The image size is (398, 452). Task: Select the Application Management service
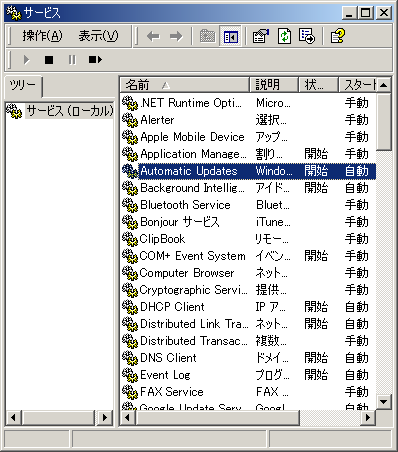pyautogui.click(x=248, y=154)
